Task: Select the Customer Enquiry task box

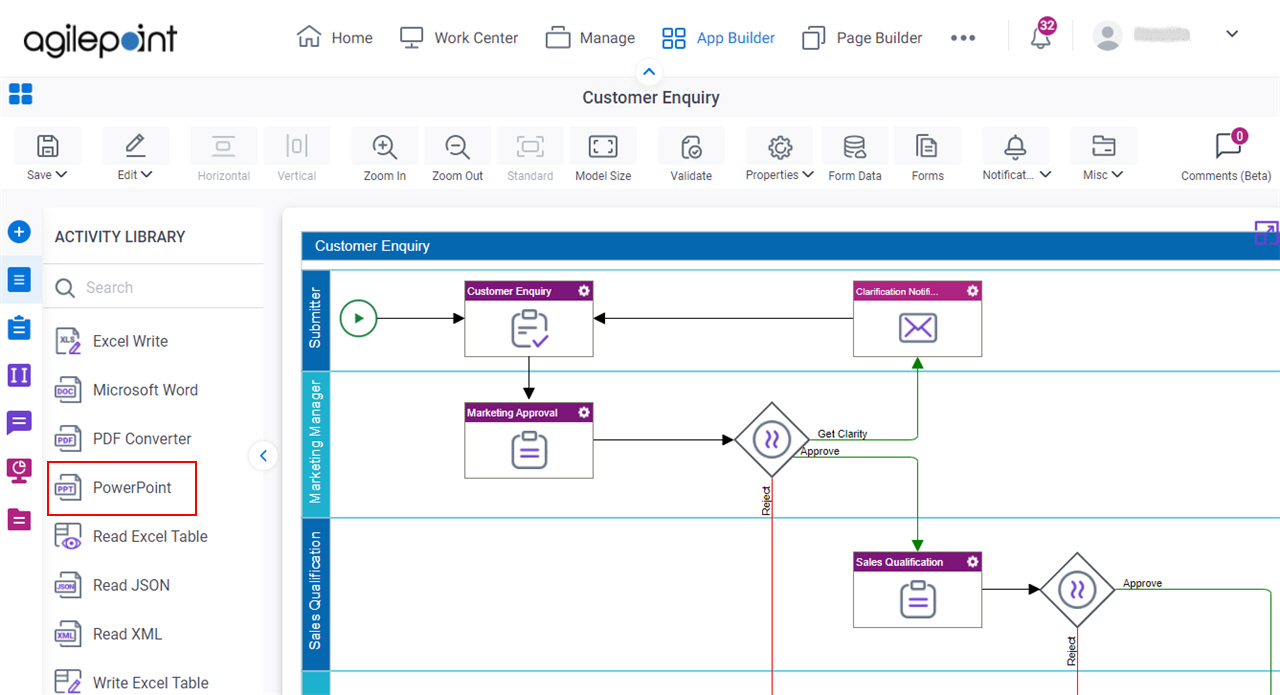Action: pyautogui.click(x=529, y=319)
